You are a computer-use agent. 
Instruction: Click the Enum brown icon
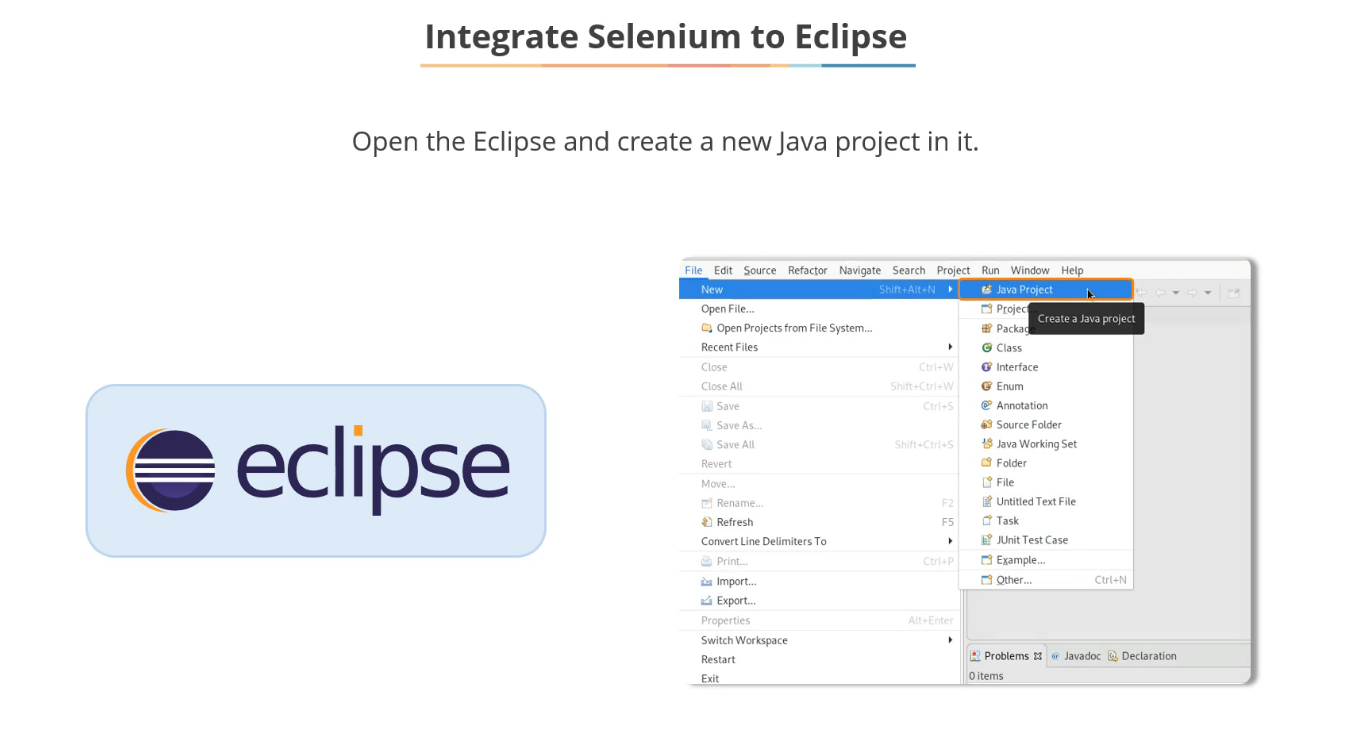(x=987, y=386)
